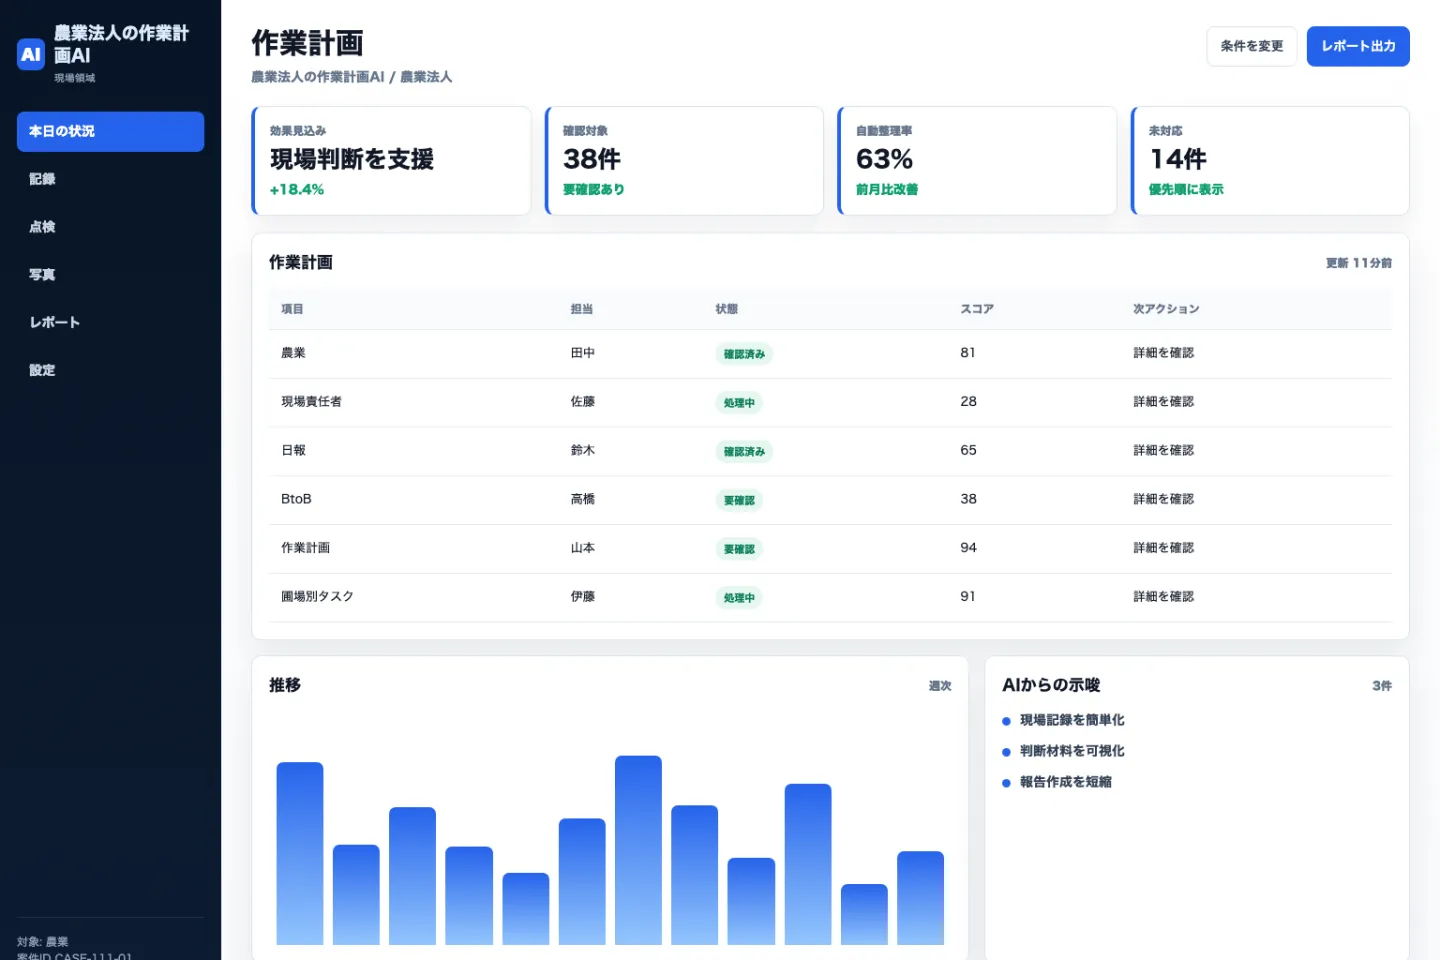1440x960 pixels.
Task: Click the 3件 count in AIからの示唆
Action: pos(1382,686)
